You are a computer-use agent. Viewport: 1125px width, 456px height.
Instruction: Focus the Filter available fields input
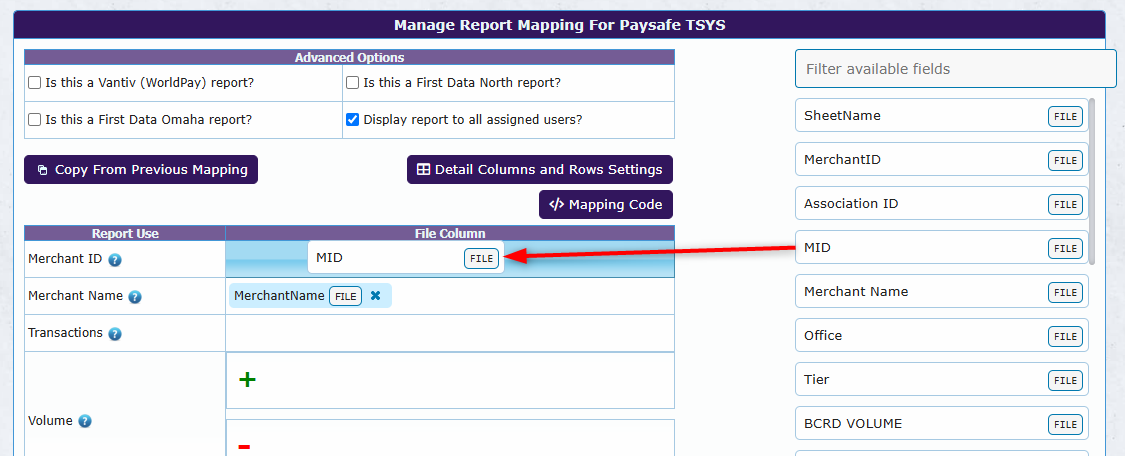point(956,69)
